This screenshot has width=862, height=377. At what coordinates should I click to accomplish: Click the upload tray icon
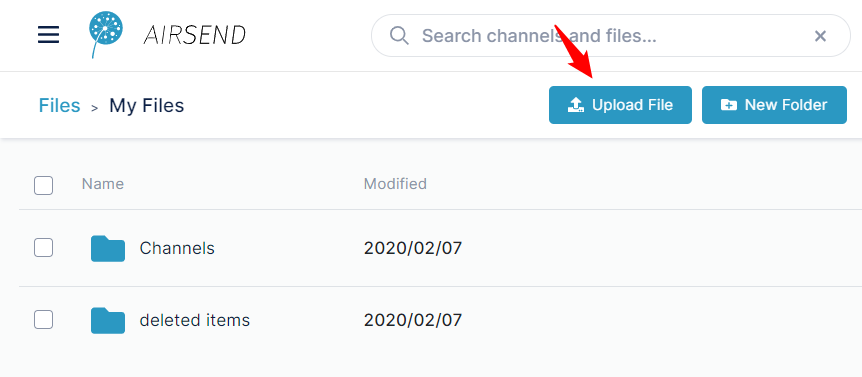coord(575,104)
